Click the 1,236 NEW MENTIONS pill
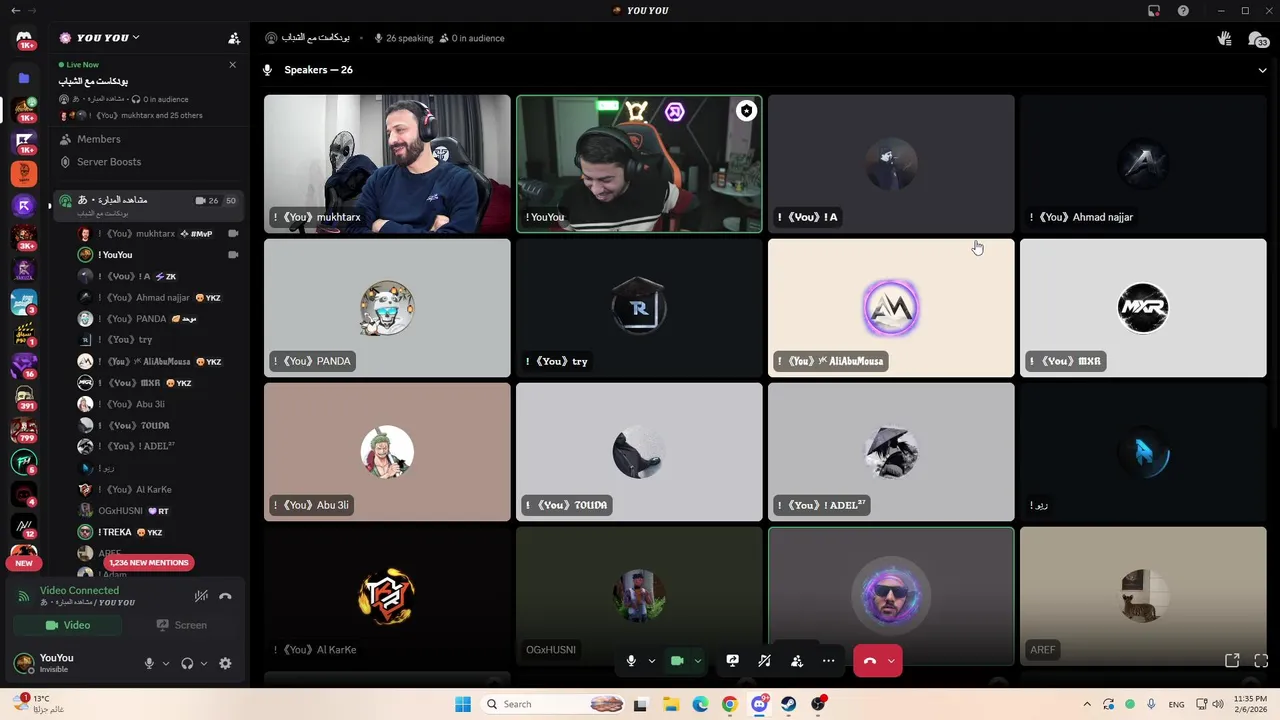Image resolution: width=1280 pixels, height=720 pixels. (x=148, y=563)
